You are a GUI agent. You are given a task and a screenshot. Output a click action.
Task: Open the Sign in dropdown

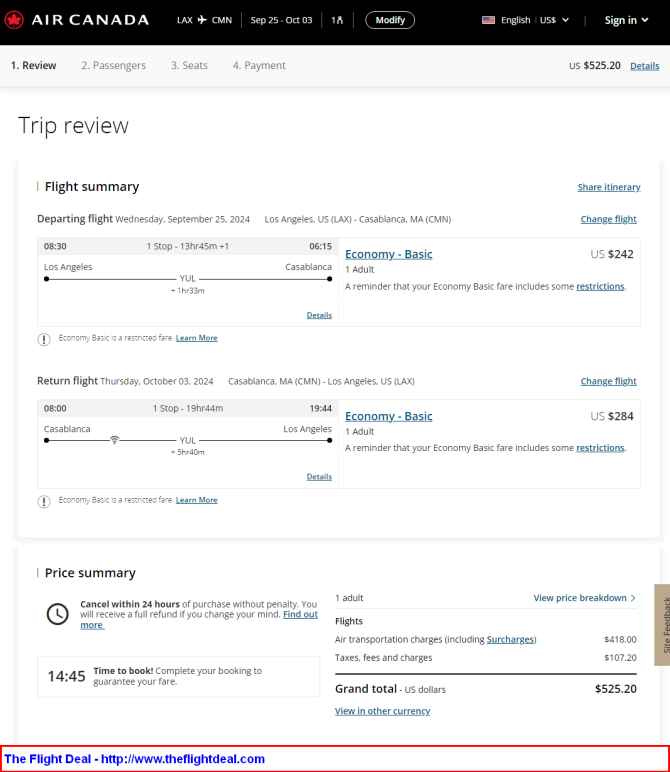pos(626,20)
